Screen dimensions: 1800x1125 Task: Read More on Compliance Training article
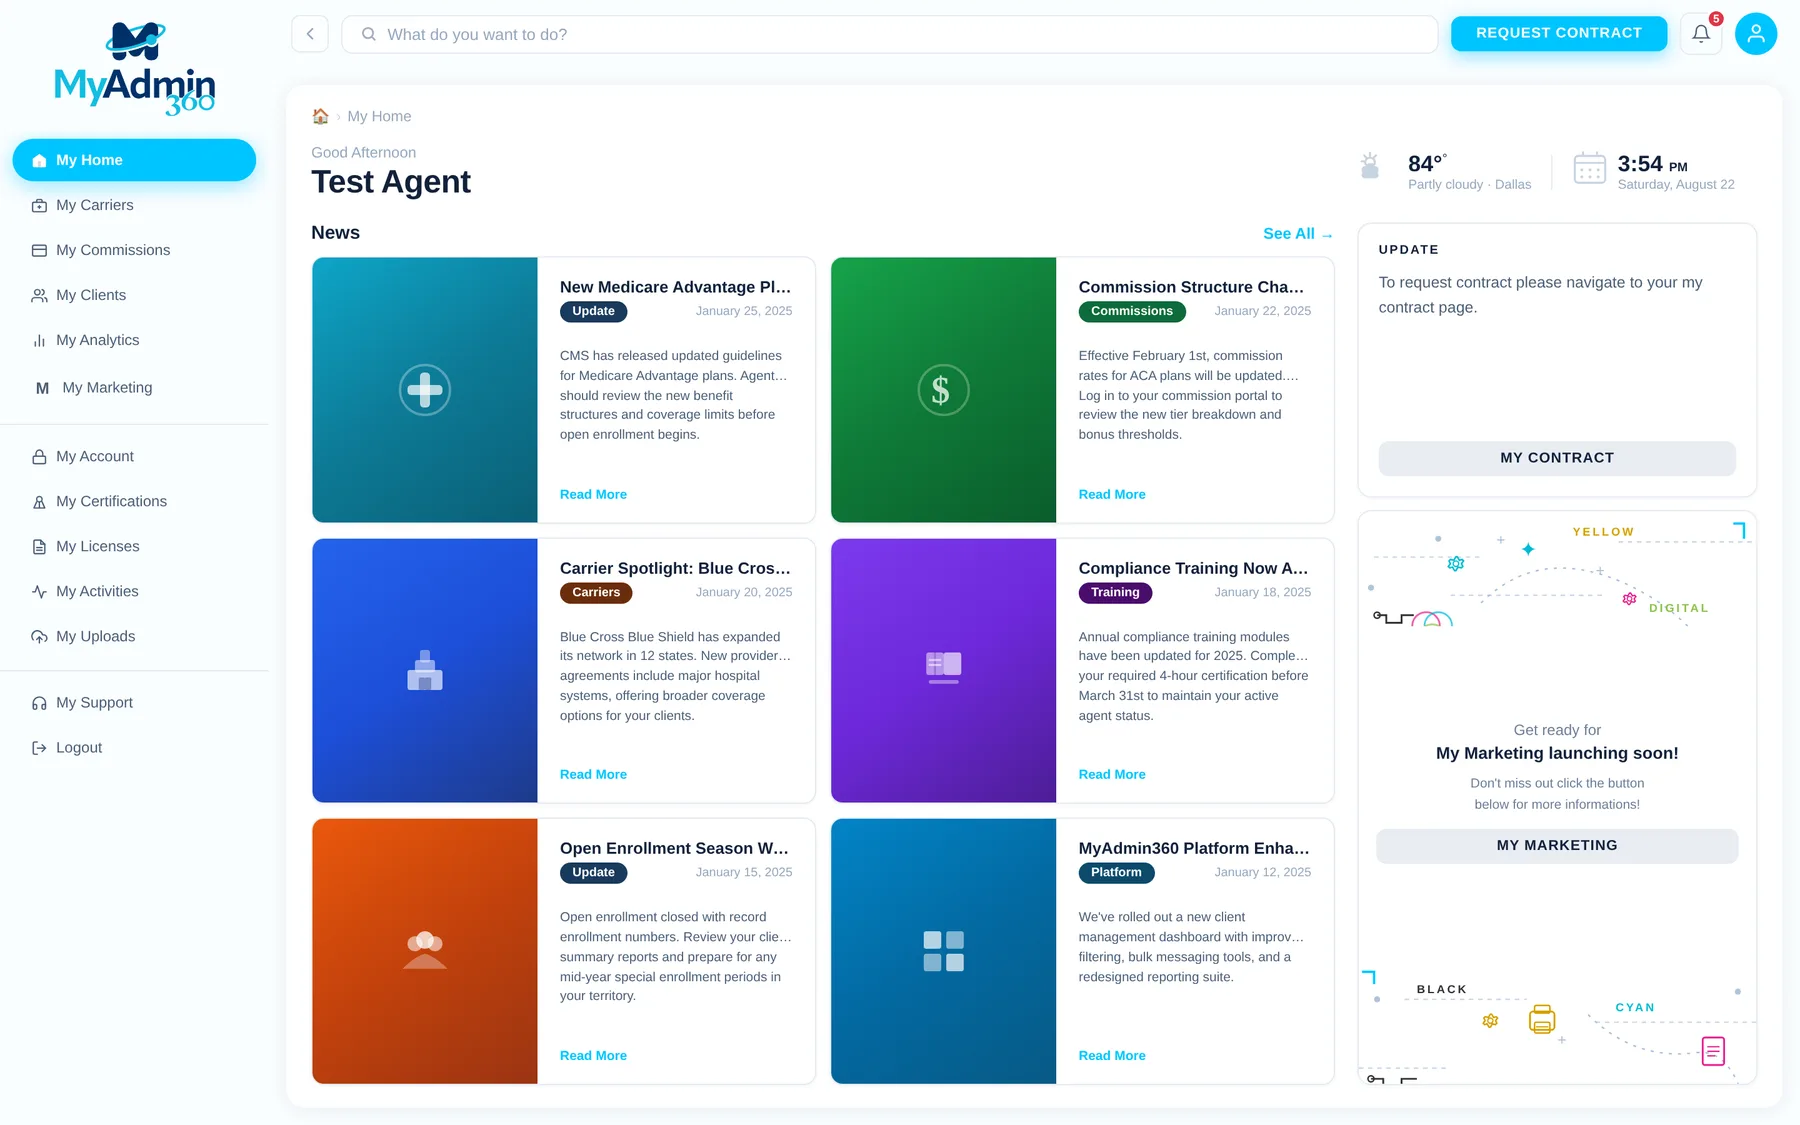[x=1112, y=774]
